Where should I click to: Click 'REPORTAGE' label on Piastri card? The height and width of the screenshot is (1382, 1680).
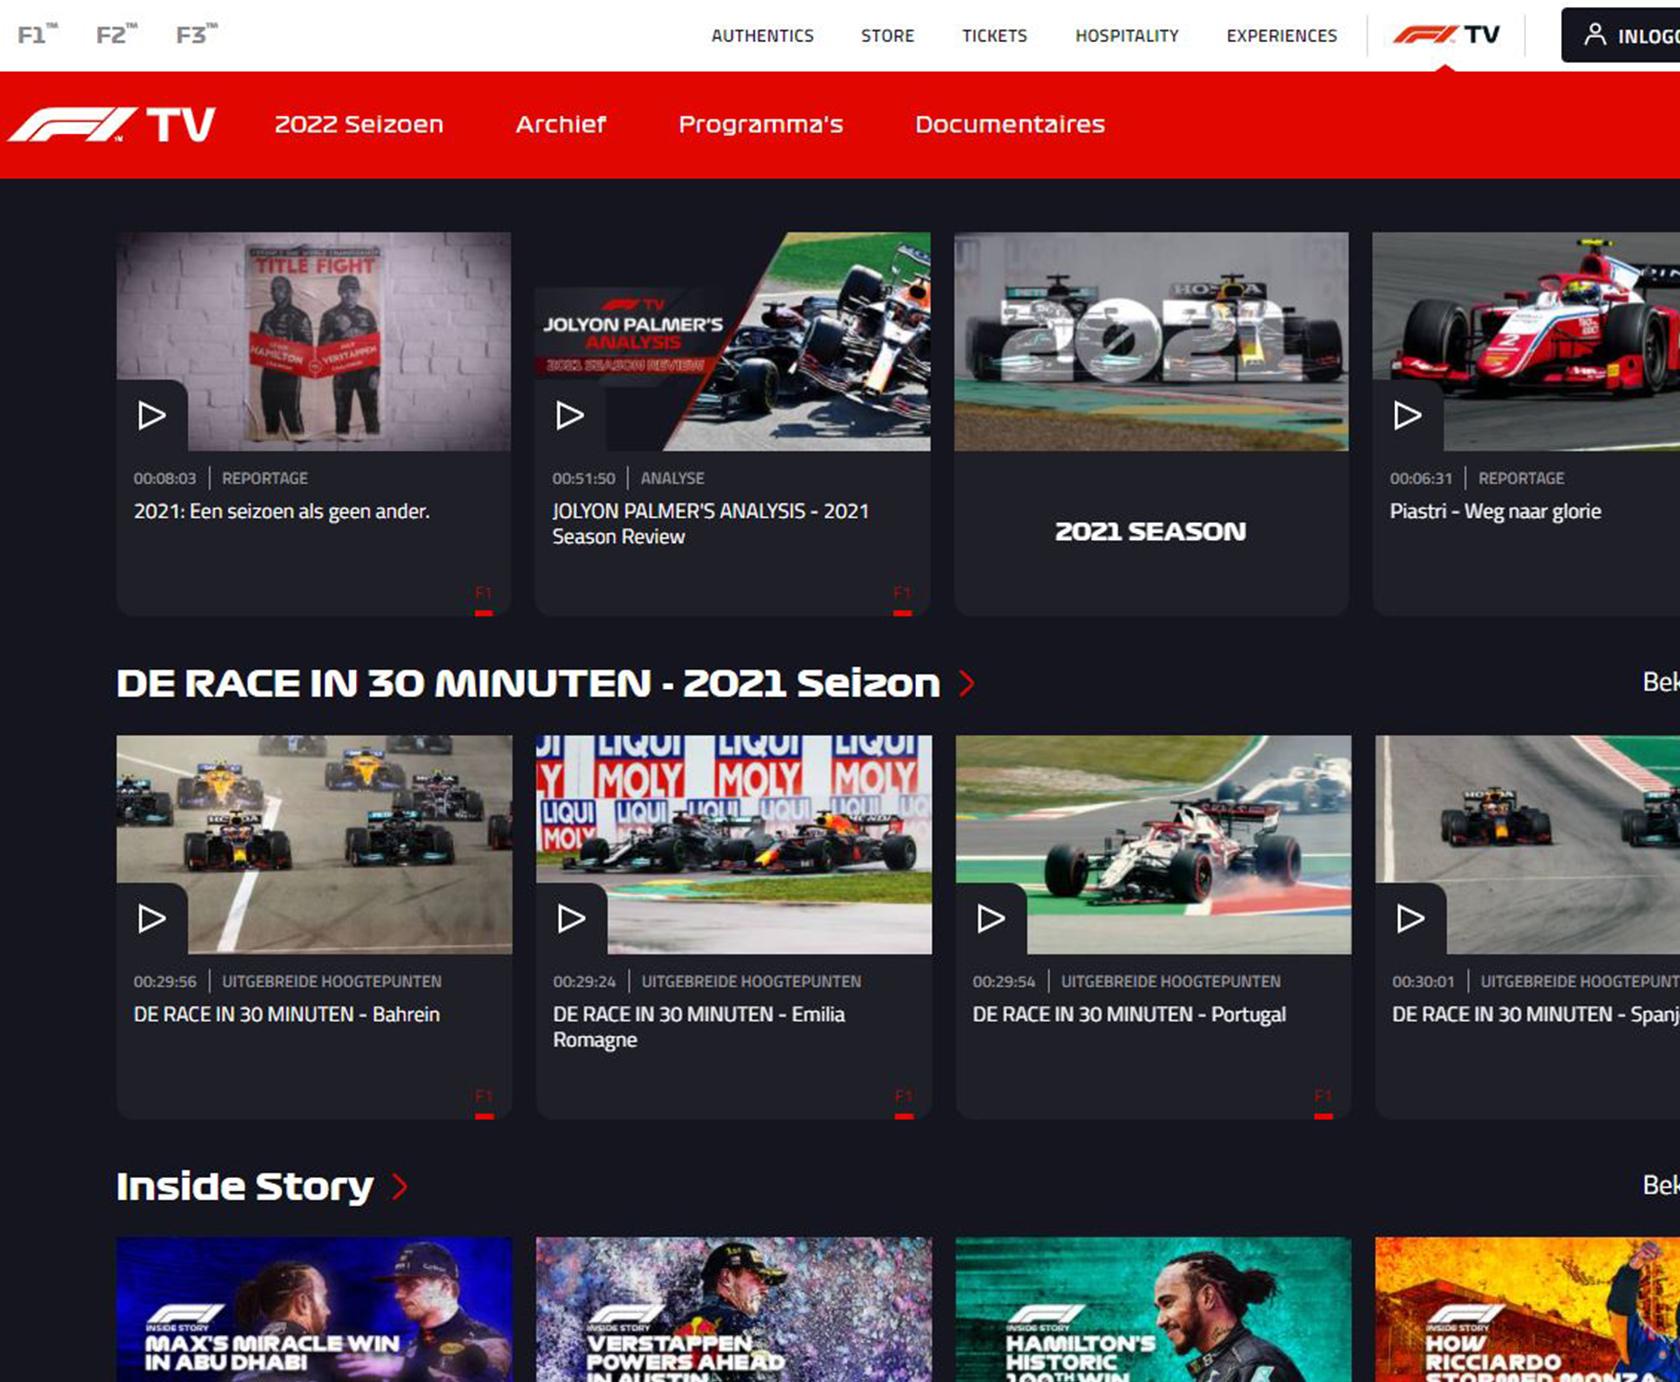(x=1521, y=478)
